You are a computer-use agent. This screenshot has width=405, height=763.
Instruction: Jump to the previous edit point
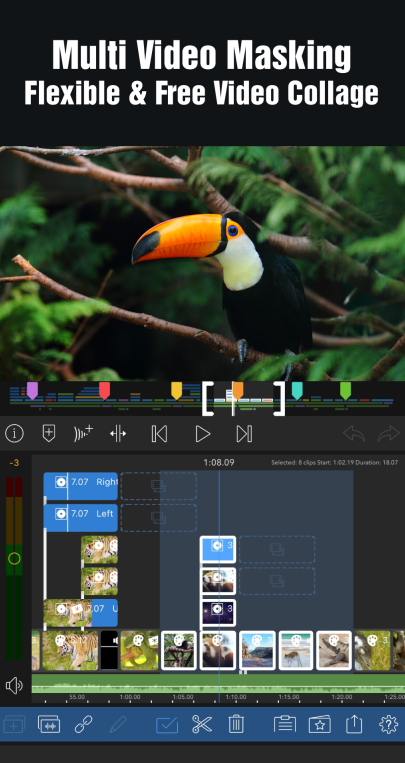click(x=159, y=434)
